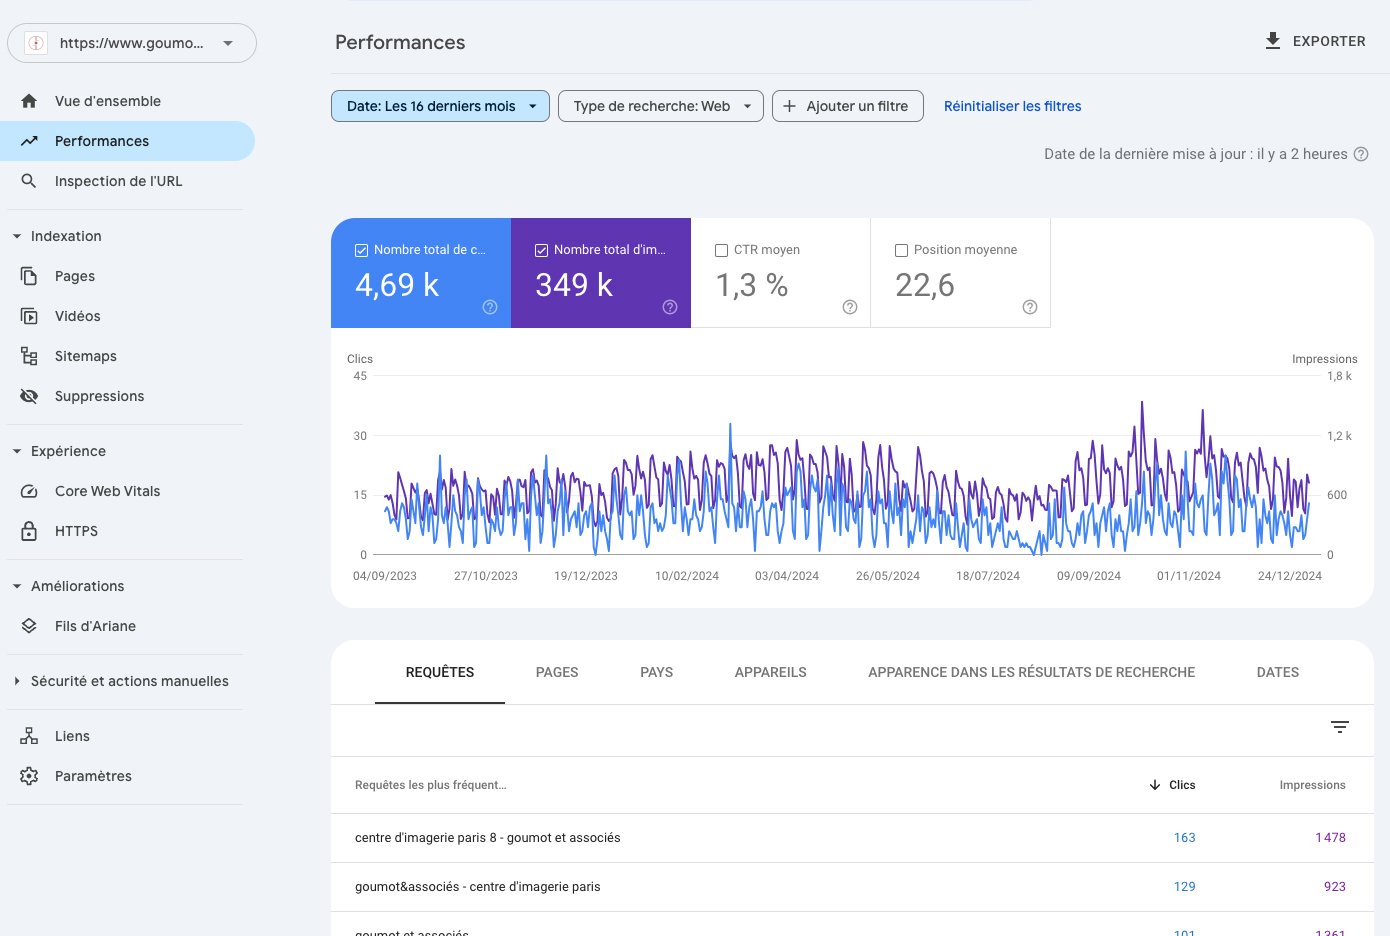
Task: Open Core Web Vitals gauge icon
Action: pos(29,491)
